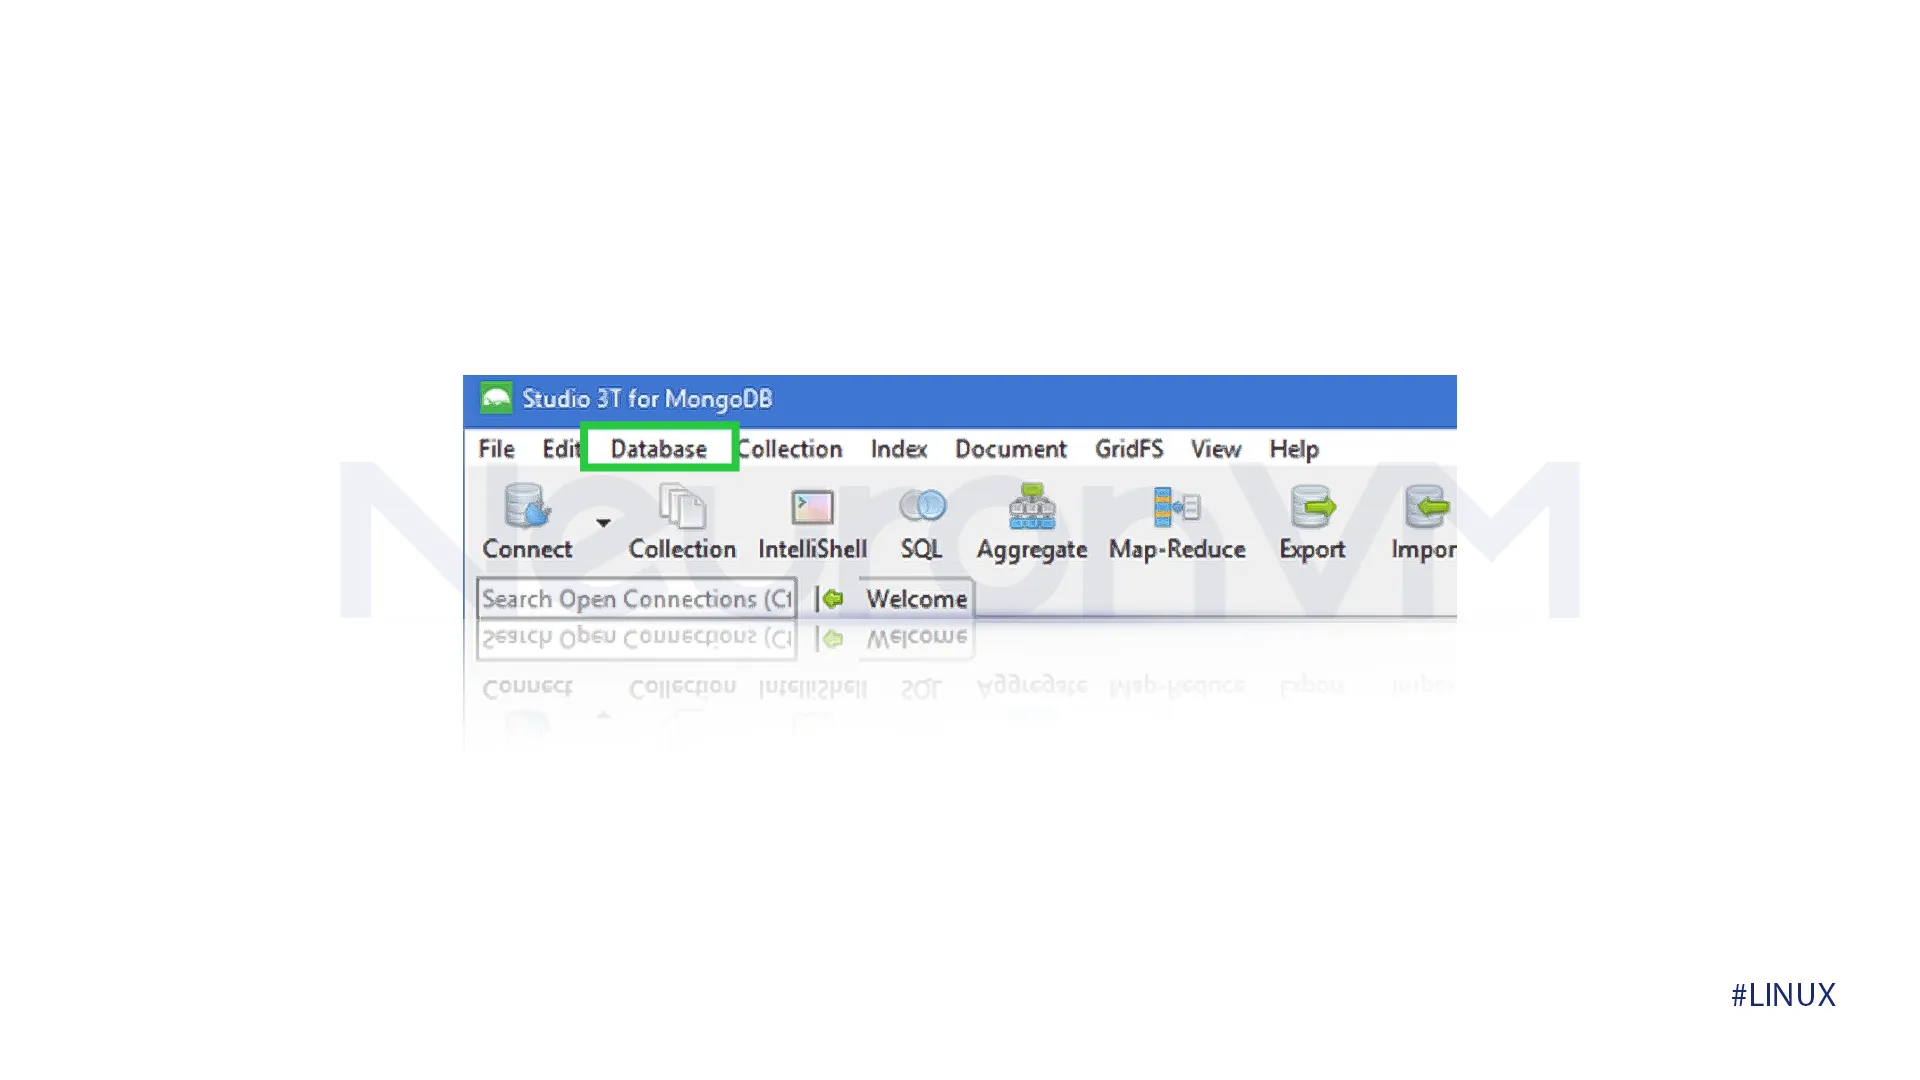The width and height of the screenshot is (1920, 1080).
Task: Click the Search Open Connections field
Action: tap(637, 599)
